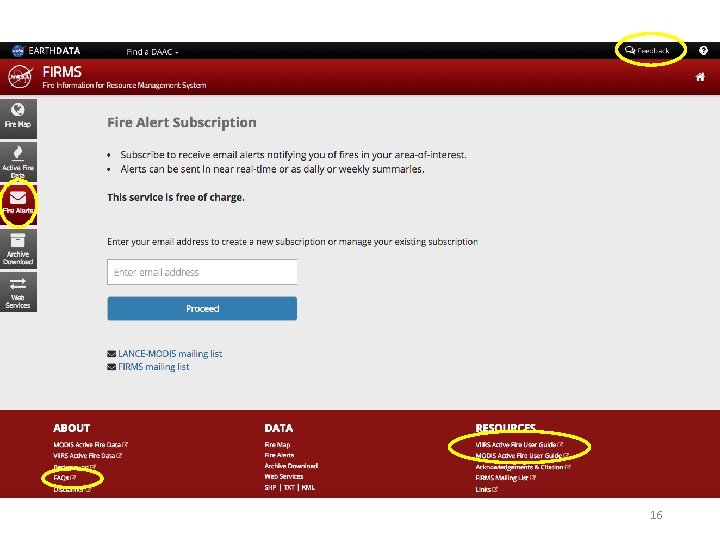
Task: Click the FIRMS title text
Action: (62, 72)
